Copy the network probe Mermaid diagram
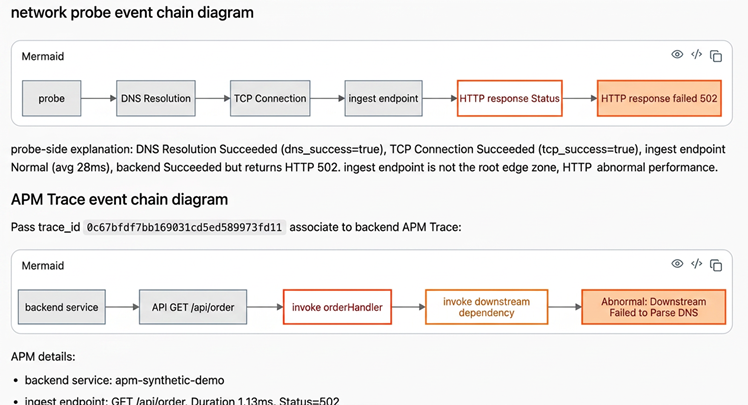 pyautogui.click(x=716, y=56)
